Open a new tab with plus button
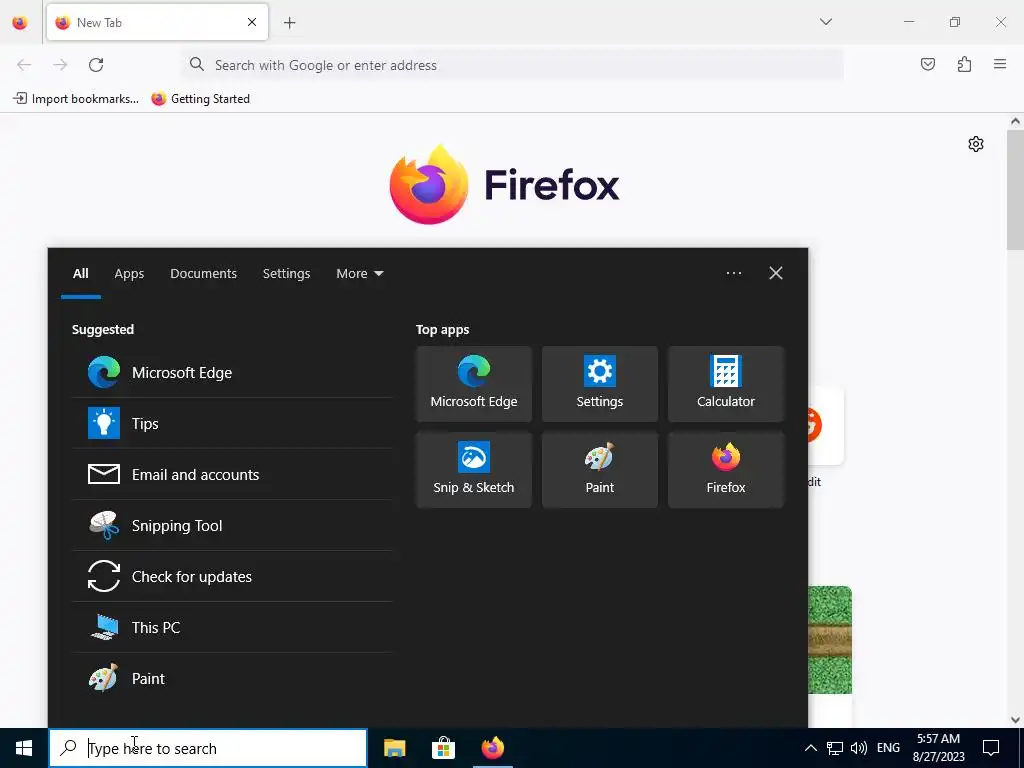Viewport: 1024px width, 768px height. tap(289, 23)
